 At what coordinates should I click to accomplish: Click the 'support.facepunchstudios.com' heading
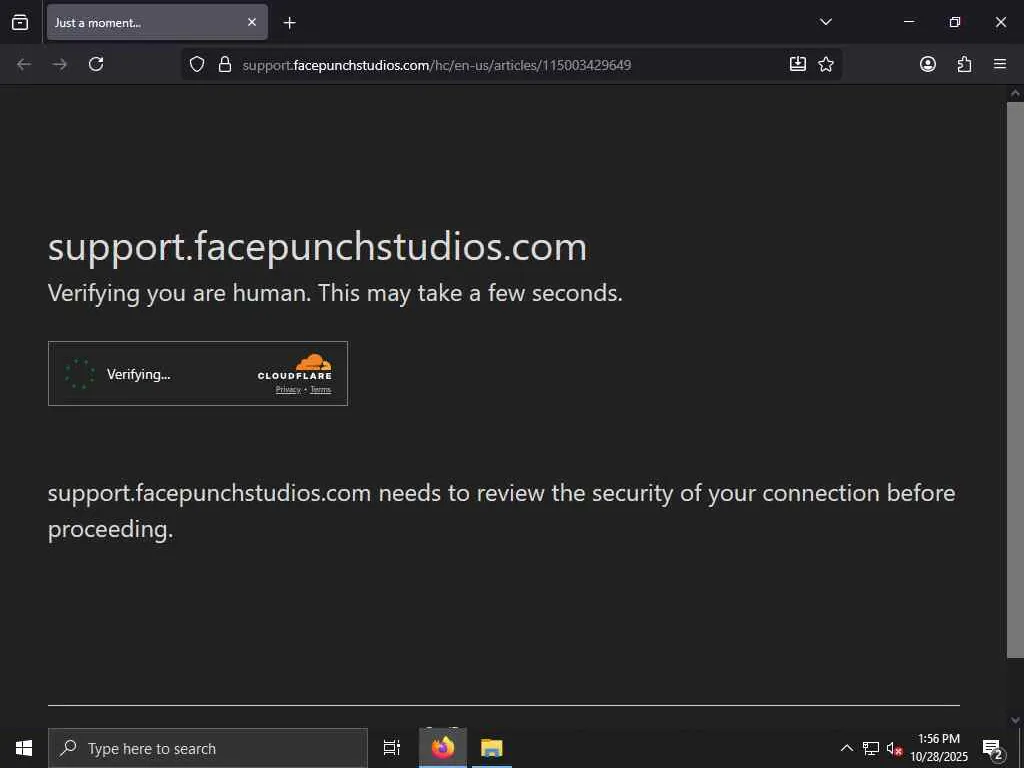point(317,248)
